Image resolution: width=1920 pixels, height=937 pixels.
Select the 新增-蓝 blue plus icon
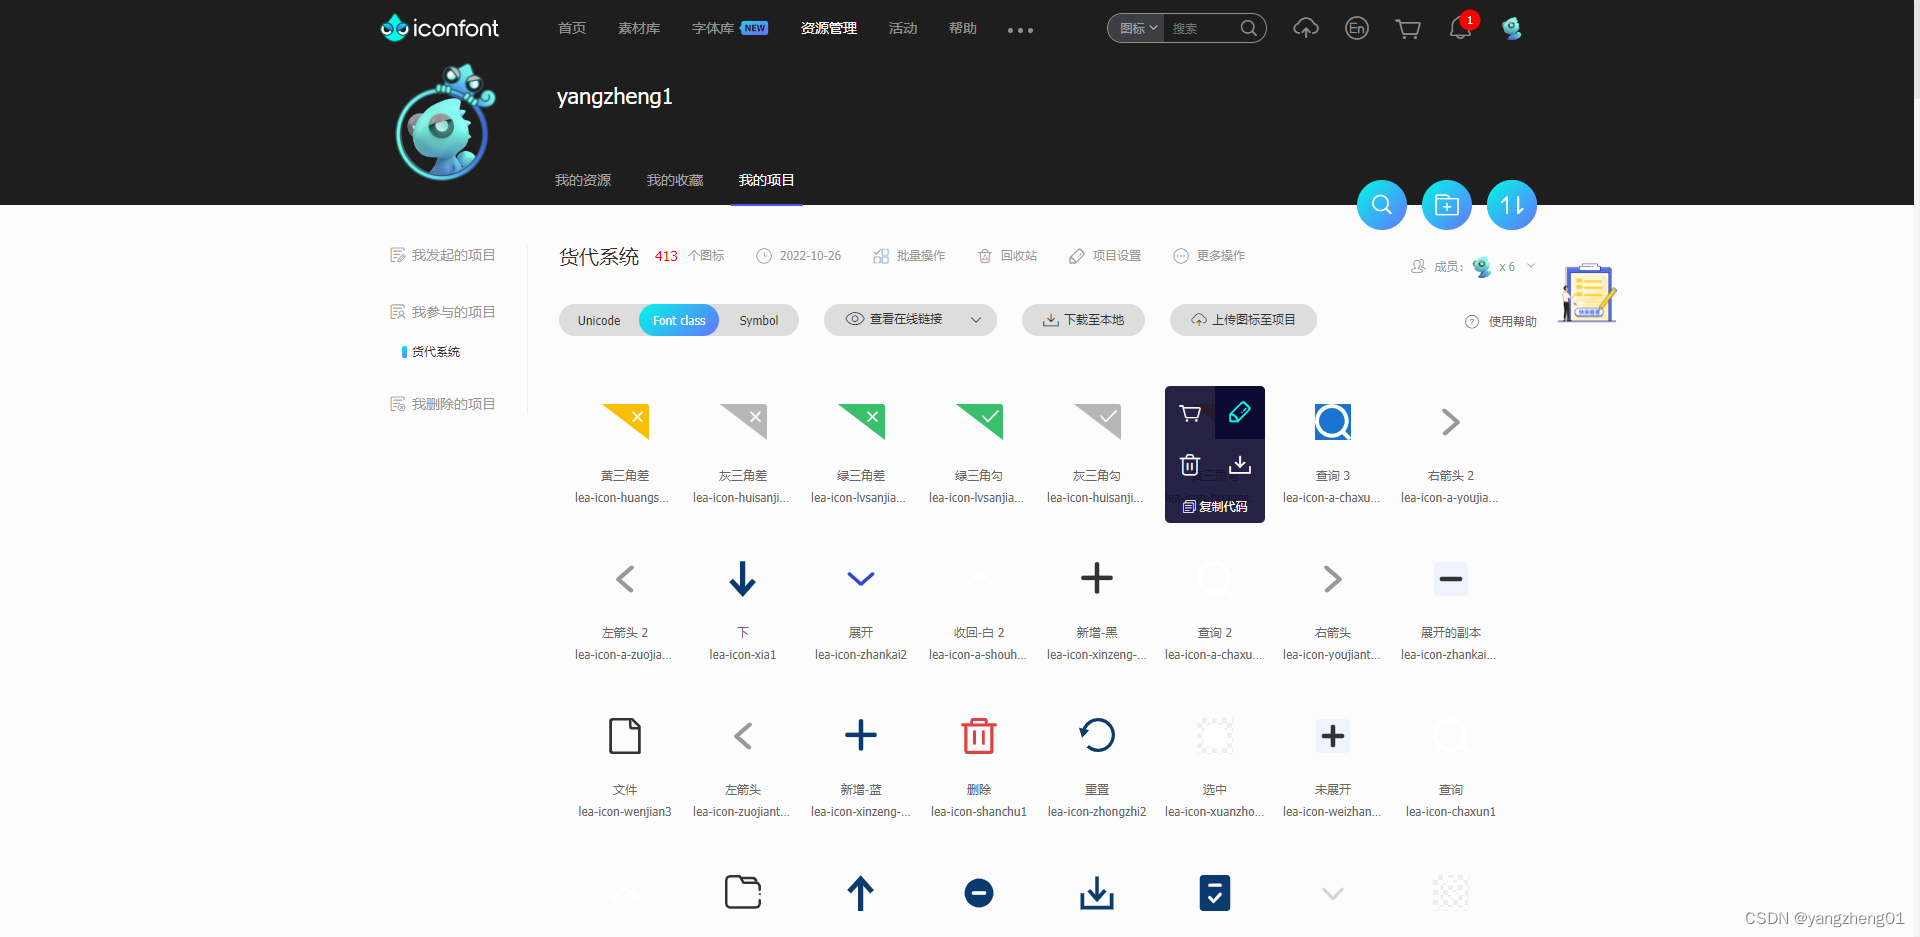pyautogui.click(x=861, y=735)
